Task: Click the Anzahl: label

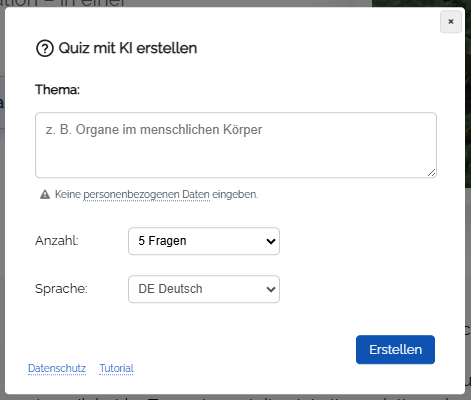Action: [57, 241]
